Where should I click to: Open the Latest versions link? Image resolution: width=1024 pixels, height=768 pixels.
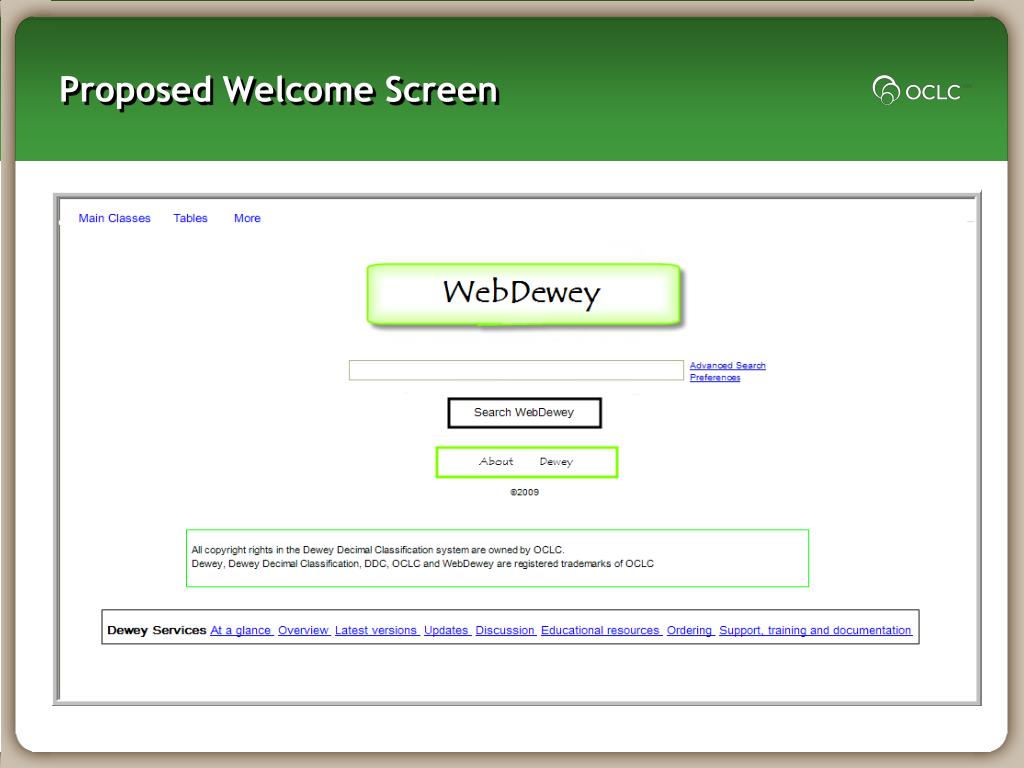[376, 630]
